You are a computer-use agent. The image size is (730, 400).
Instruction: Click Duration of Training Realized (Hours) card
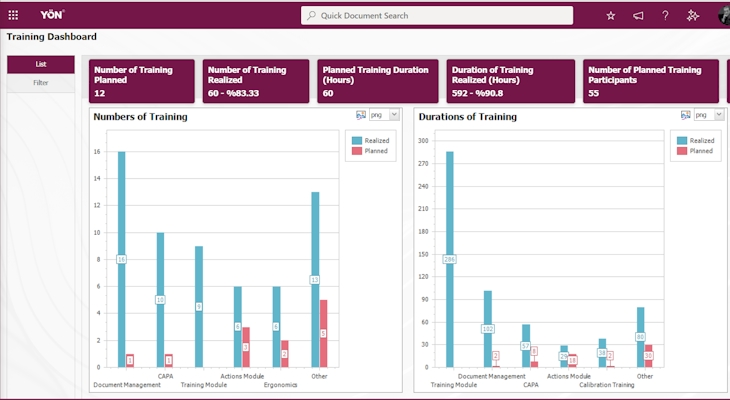[x=511, y=81]
